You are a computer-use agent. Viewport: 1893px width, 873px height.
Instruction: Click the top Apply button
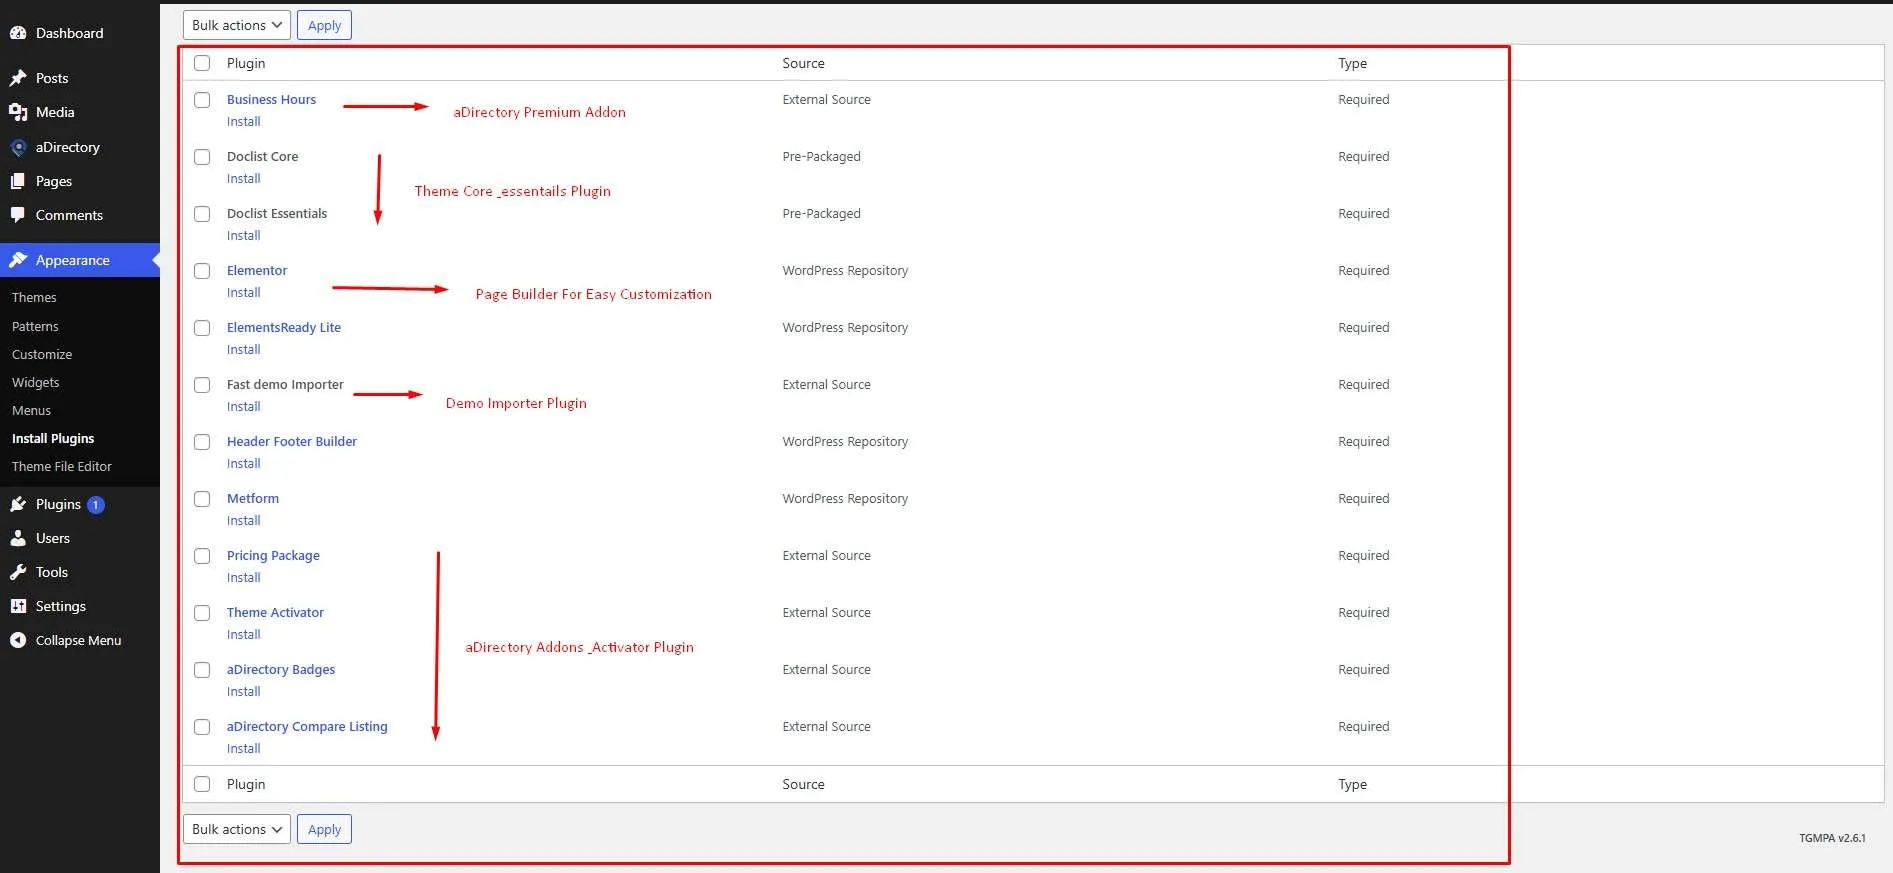(324, 25)
